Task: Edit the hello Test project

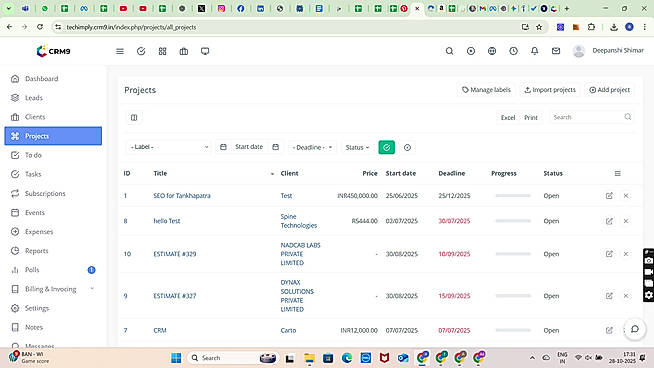Action: click(609, 221)
